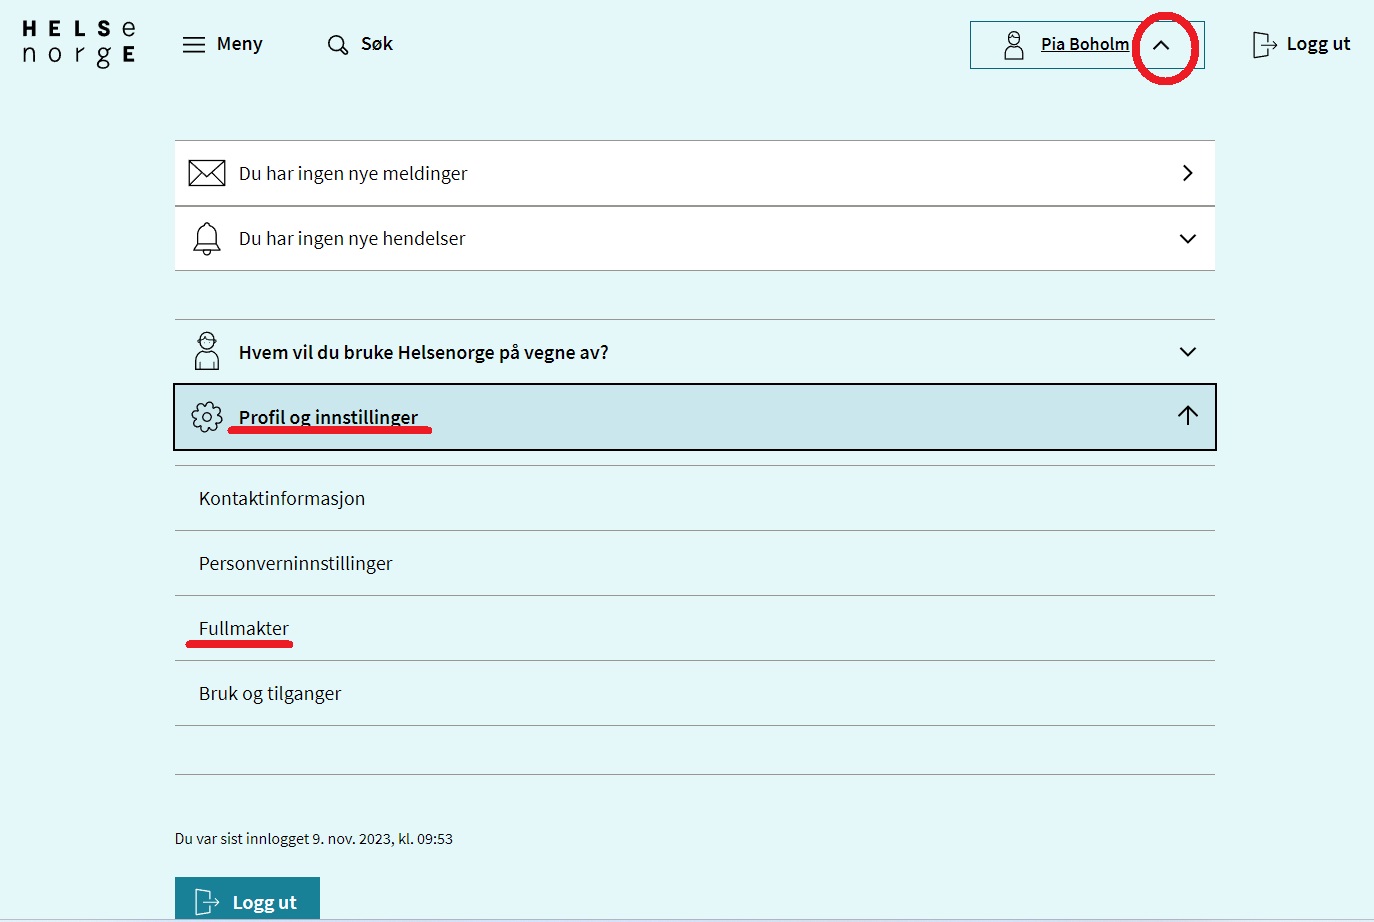Click the logout icon in top header

(1264, 45)
